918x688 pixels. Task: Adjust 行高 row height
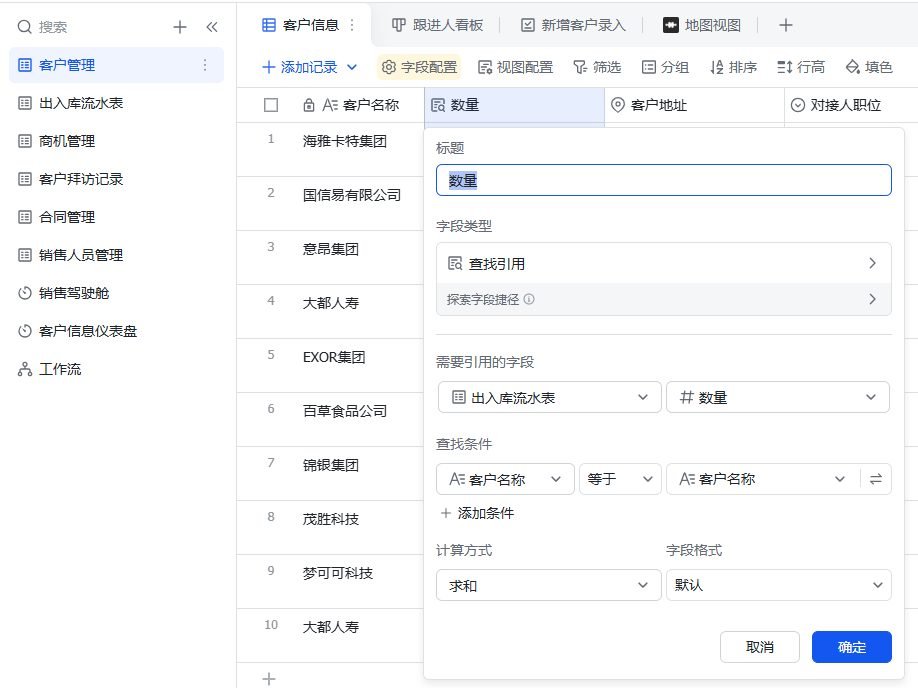[x=801, y=67]
